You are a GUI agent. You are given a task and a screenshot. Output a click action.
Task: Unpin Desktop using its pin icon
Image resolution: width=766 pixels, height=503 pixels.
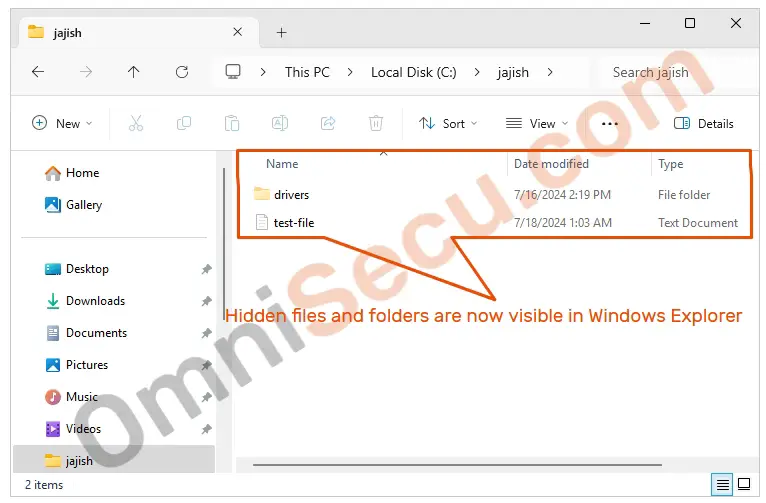pyautogui.click(x=207, y=269)
